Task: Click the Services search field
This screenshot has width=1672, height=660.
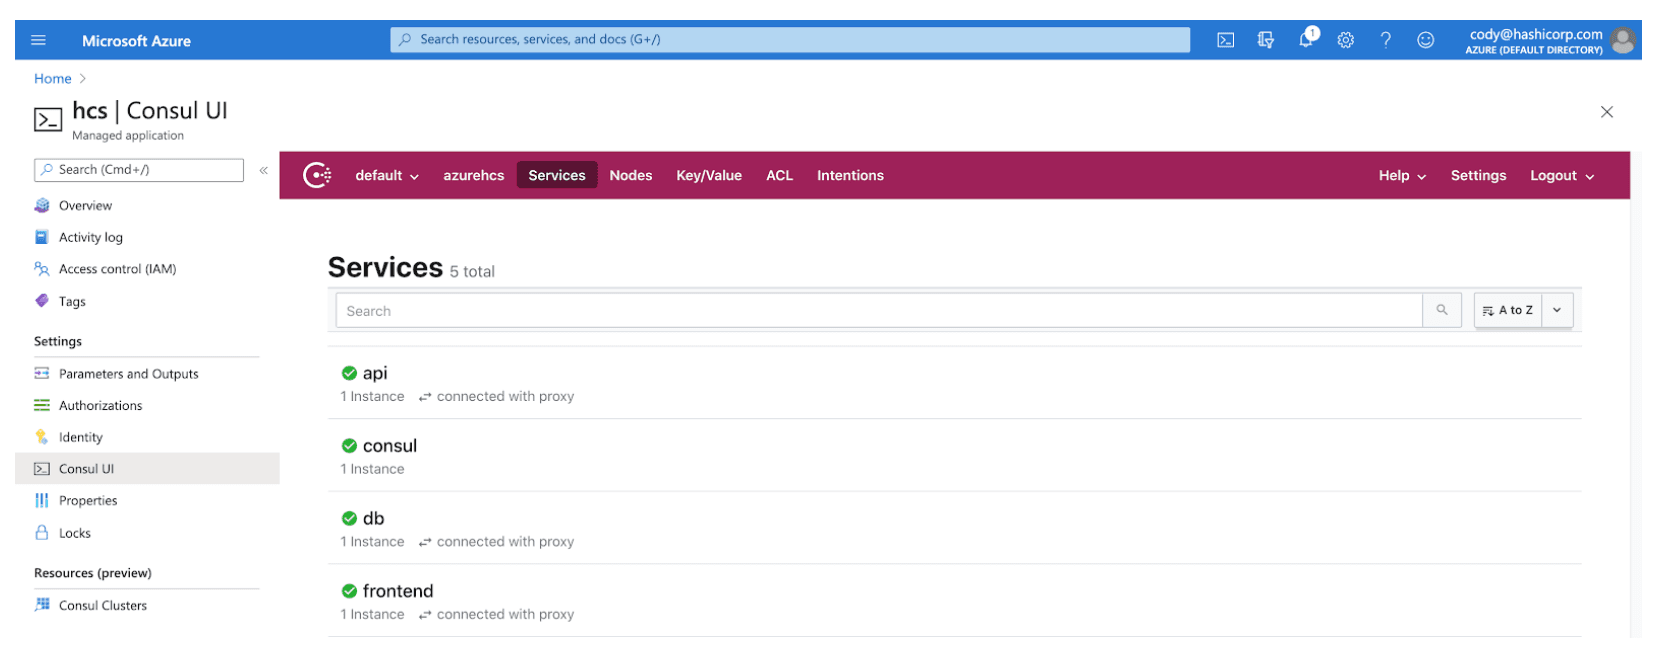Action: point(878,311)
